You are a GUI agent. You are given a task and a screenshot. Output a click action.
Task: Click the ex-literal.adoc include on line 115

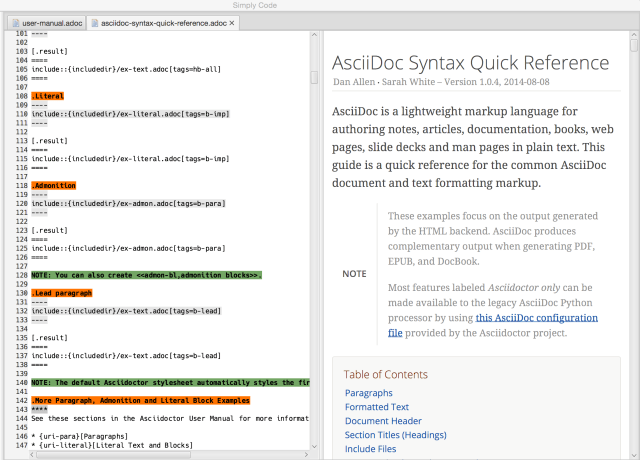(x=131, y=159)
